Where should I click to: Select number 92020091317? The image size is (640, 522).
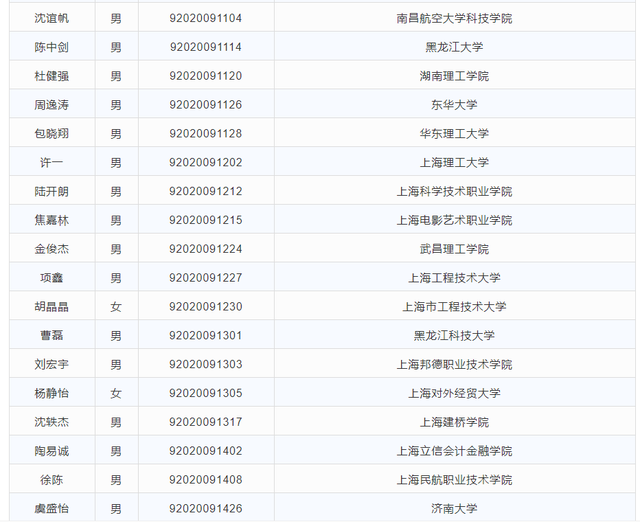[206, 422]
